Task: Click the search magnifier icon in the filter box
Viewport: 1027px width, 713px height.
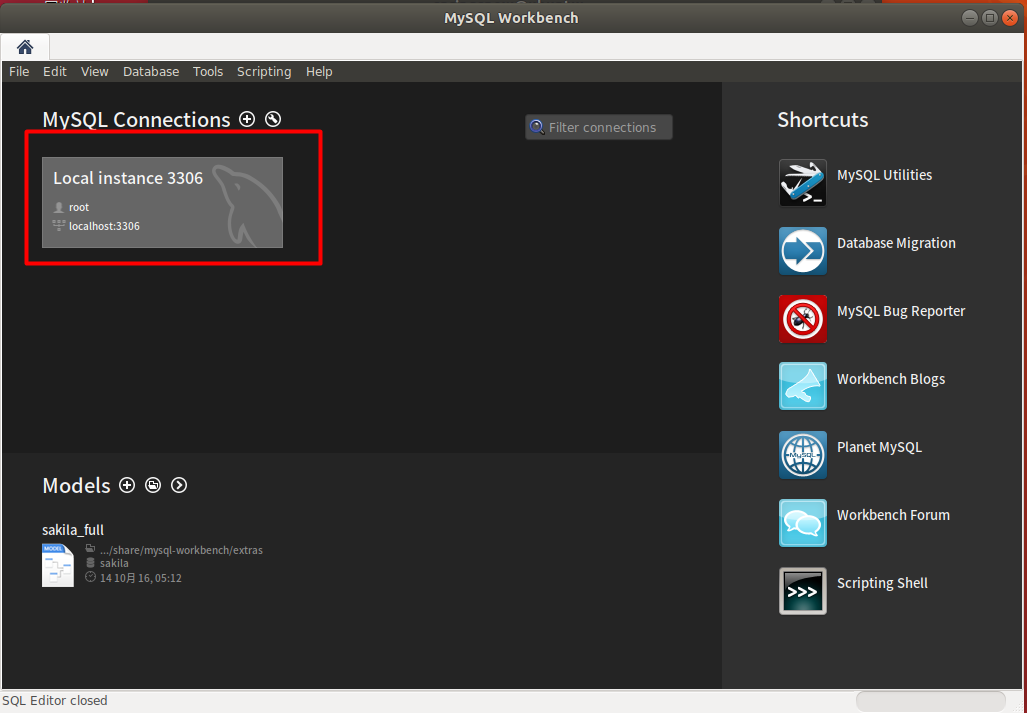Action: pyautogui.click(x=537, y=127)
